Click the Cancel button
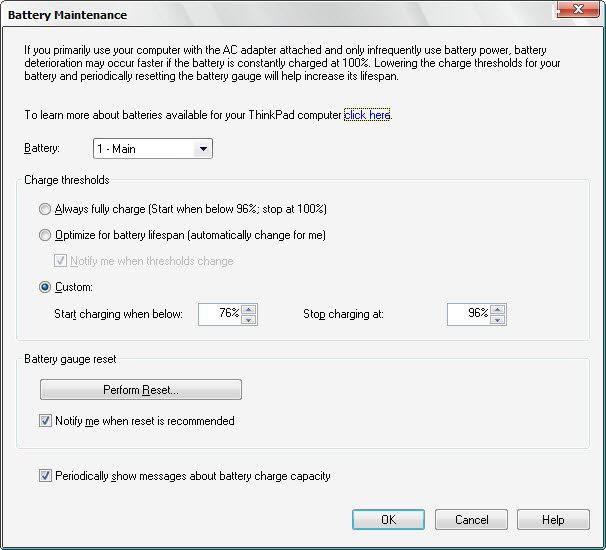This screenshot has height=550, width=606. tap(471, 519)
